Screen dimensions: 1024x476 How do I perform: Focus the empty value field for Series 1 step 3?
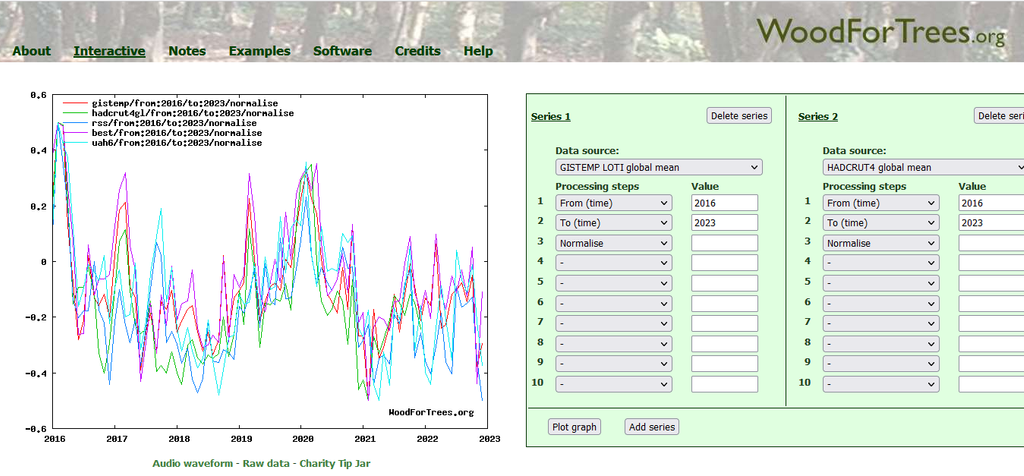[724, 243]
